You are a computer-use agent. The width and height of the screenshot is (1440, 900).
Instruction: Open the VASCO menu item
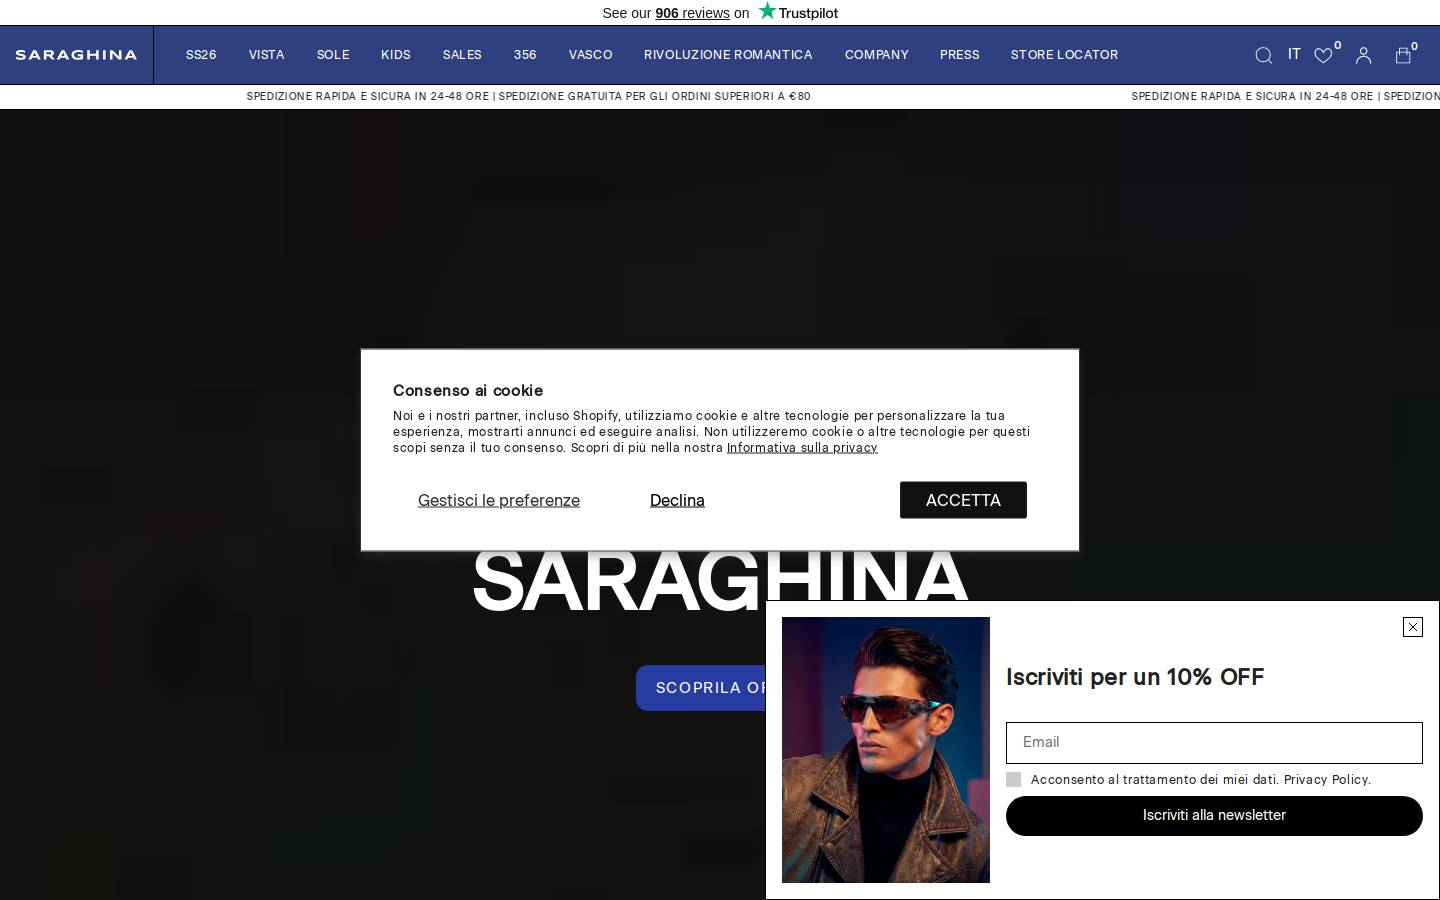click(590, 55)
